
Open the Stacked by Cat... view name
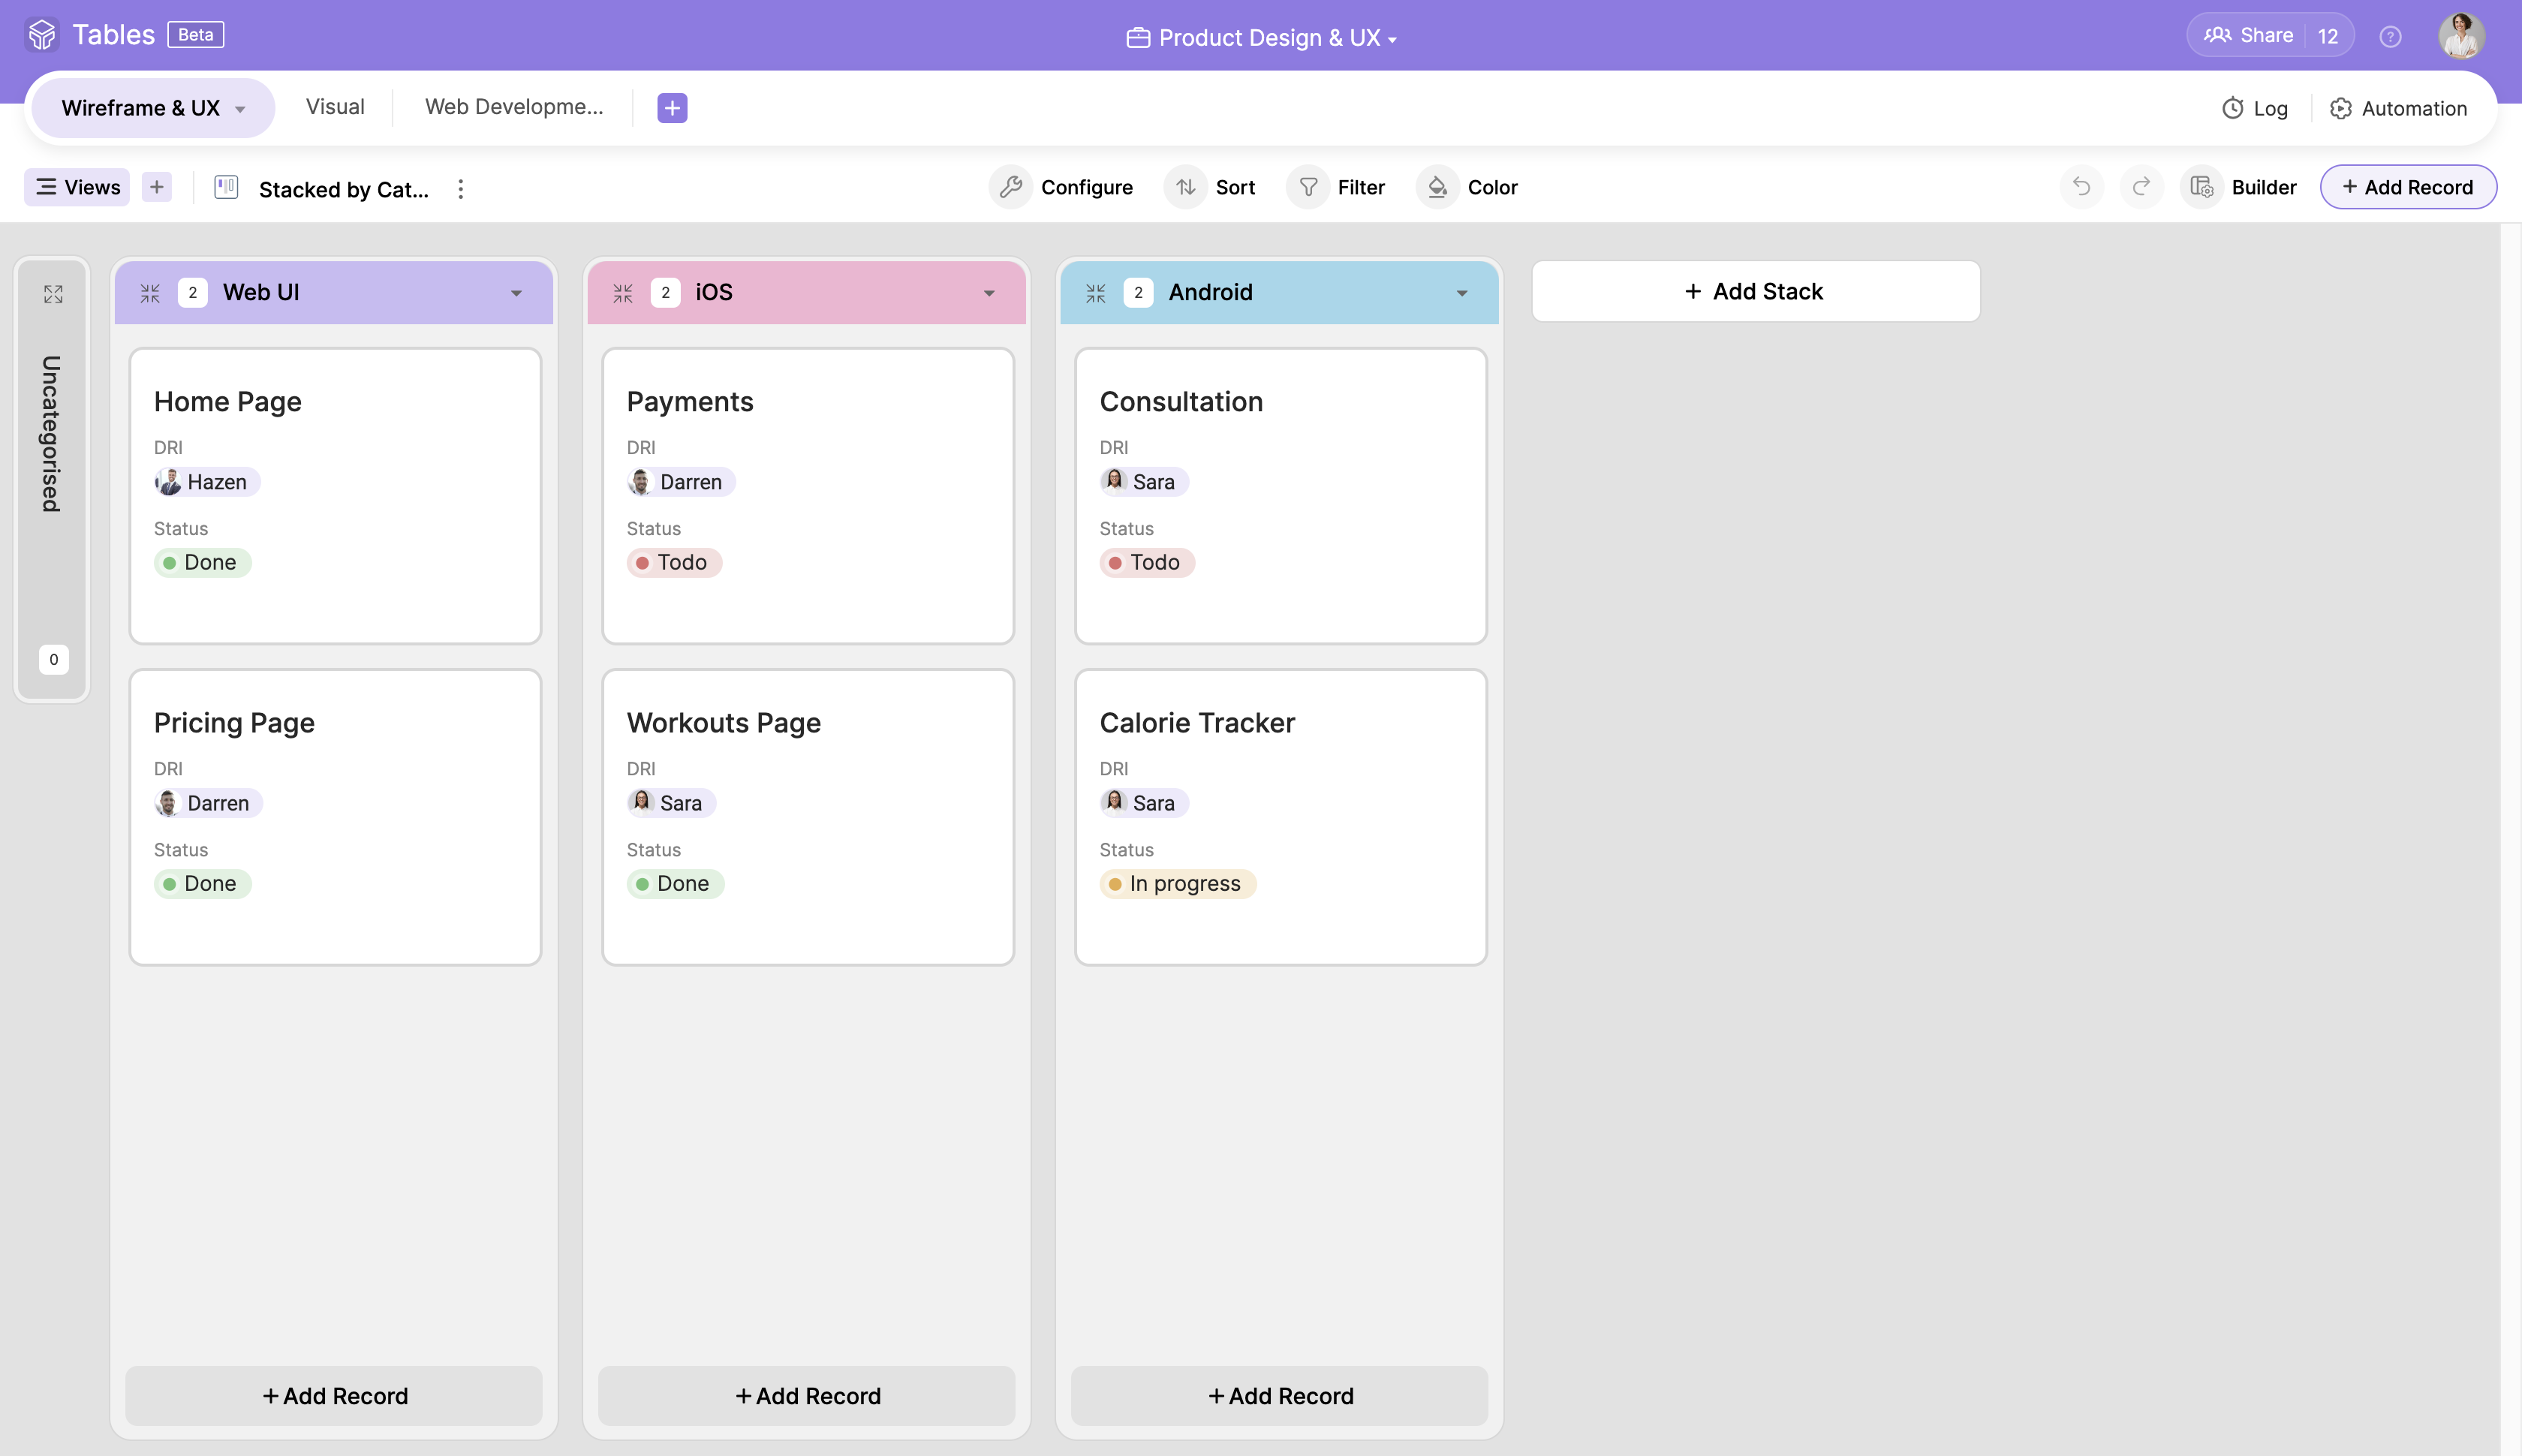343,189
